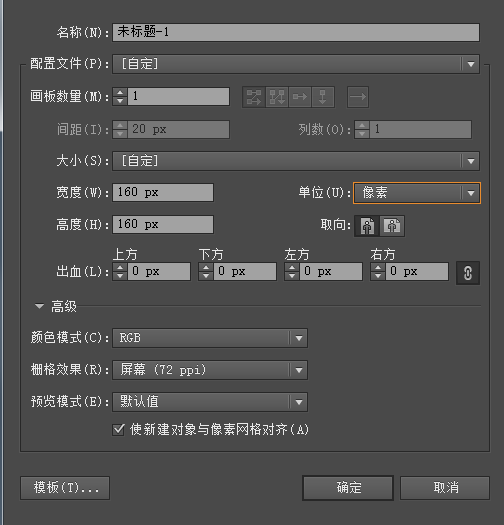Select the grid by row arrangement icon
Image resolution: width=504 pixels, height=525 pixels.
[254, 97]
